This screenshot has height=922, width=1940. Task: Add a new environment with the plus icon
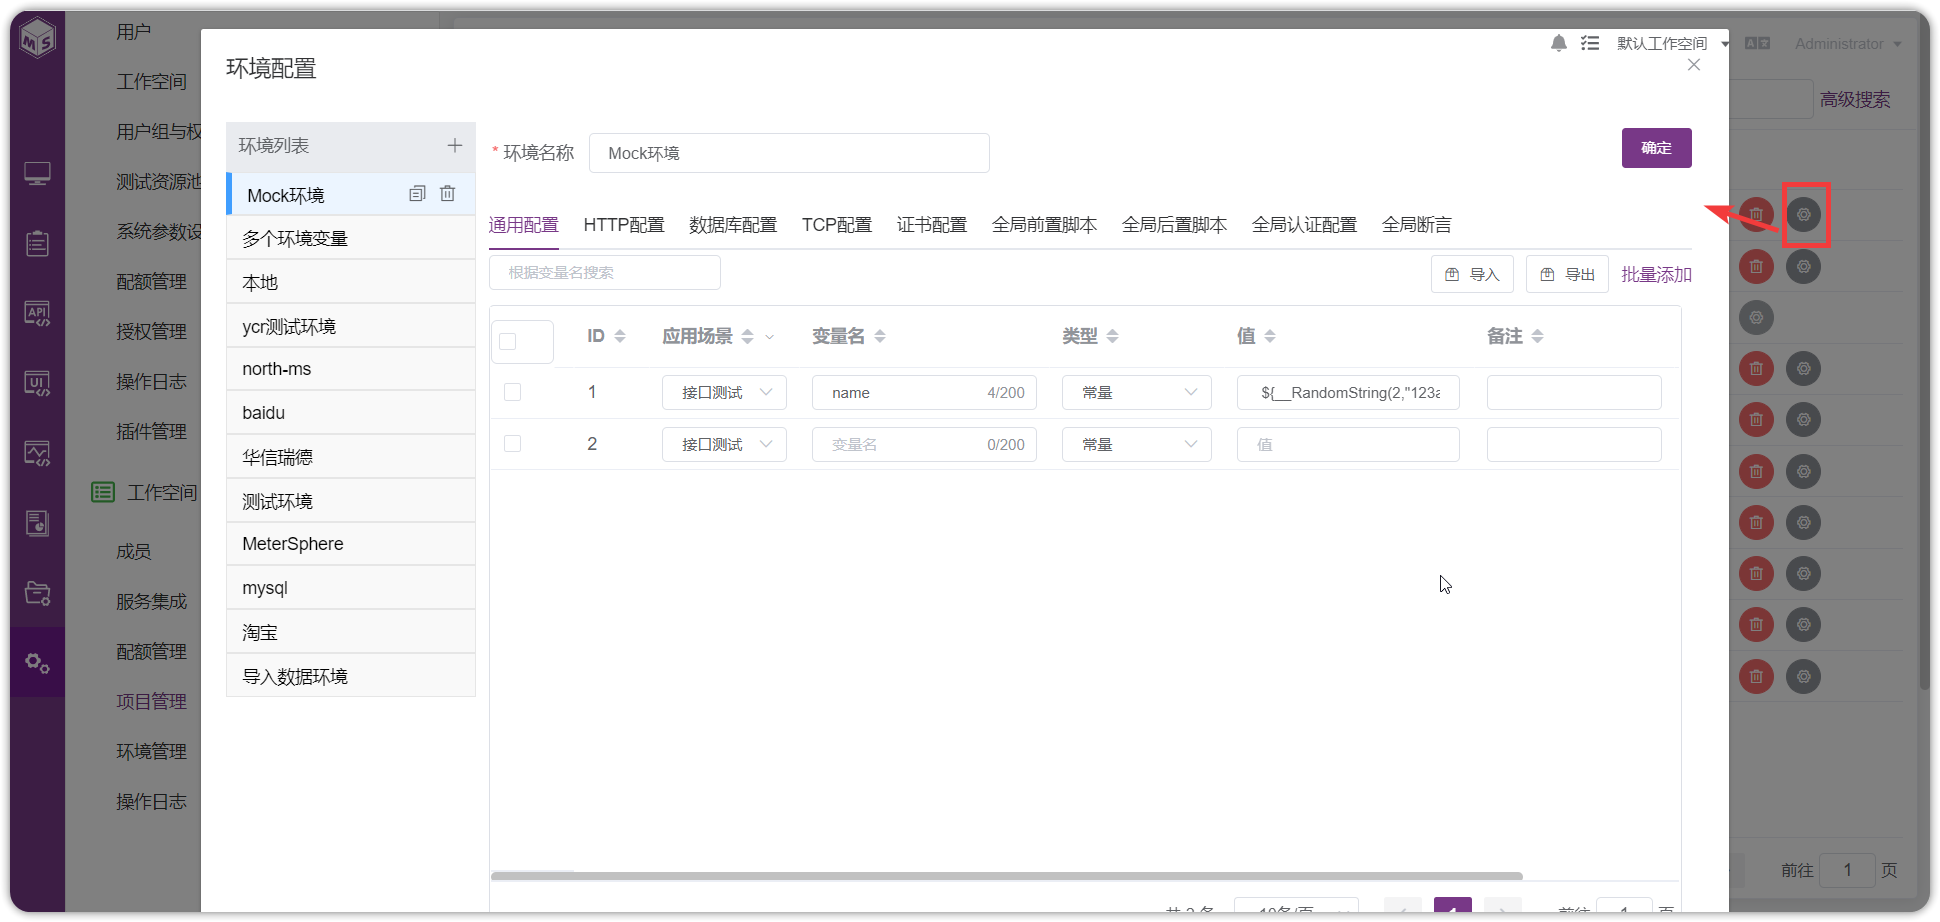coord(455,146)
